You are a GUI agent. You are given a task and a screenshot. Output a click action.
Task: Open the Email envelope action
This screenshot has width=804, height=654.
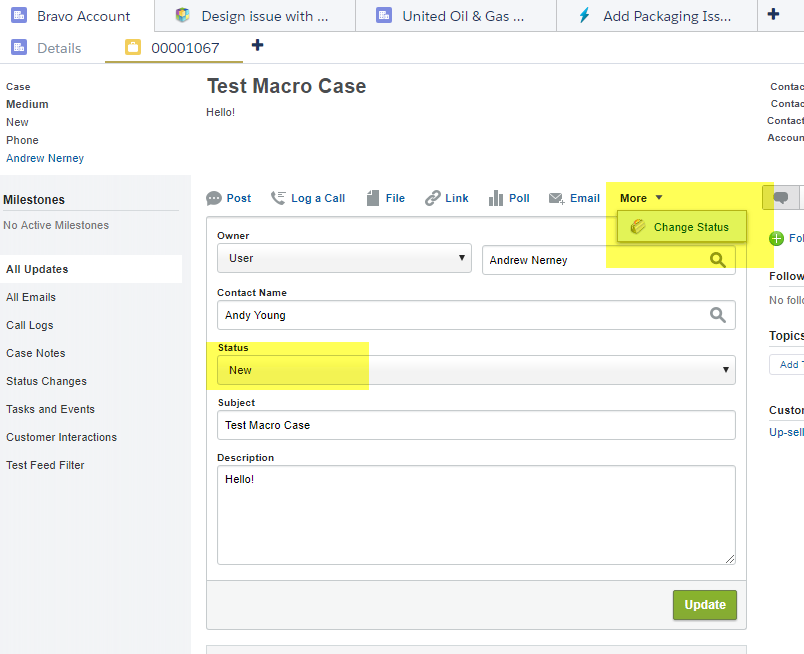pos(557,198)
